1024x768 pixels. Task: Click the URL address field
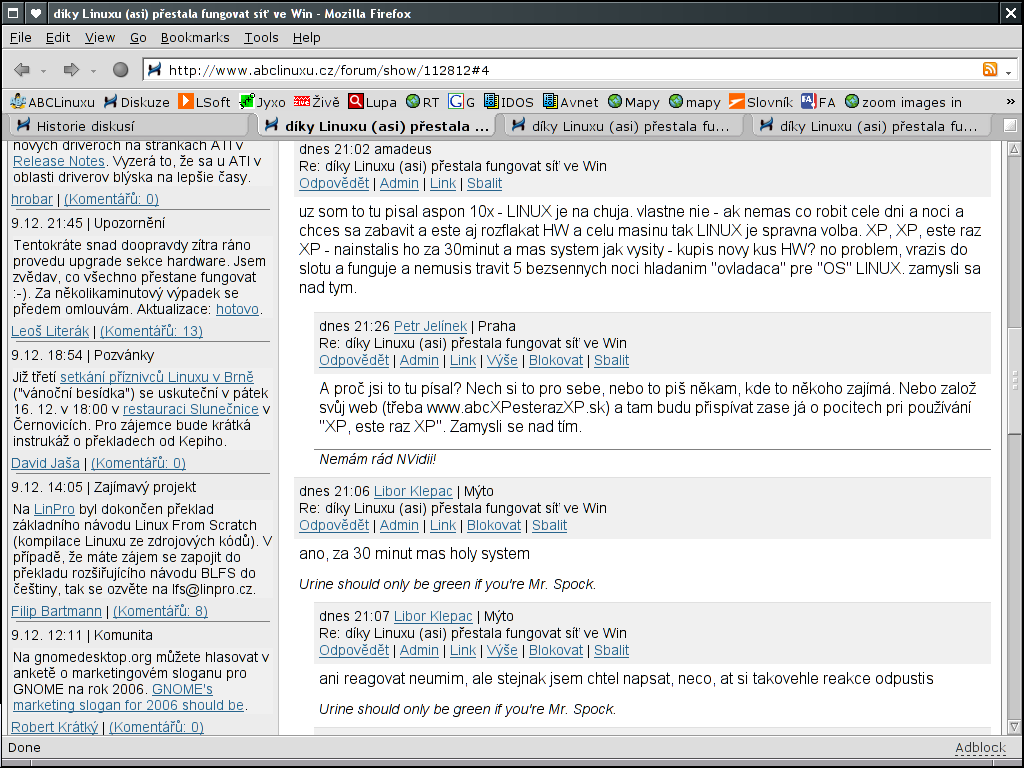pyautogui.click(x=560, y=70)
